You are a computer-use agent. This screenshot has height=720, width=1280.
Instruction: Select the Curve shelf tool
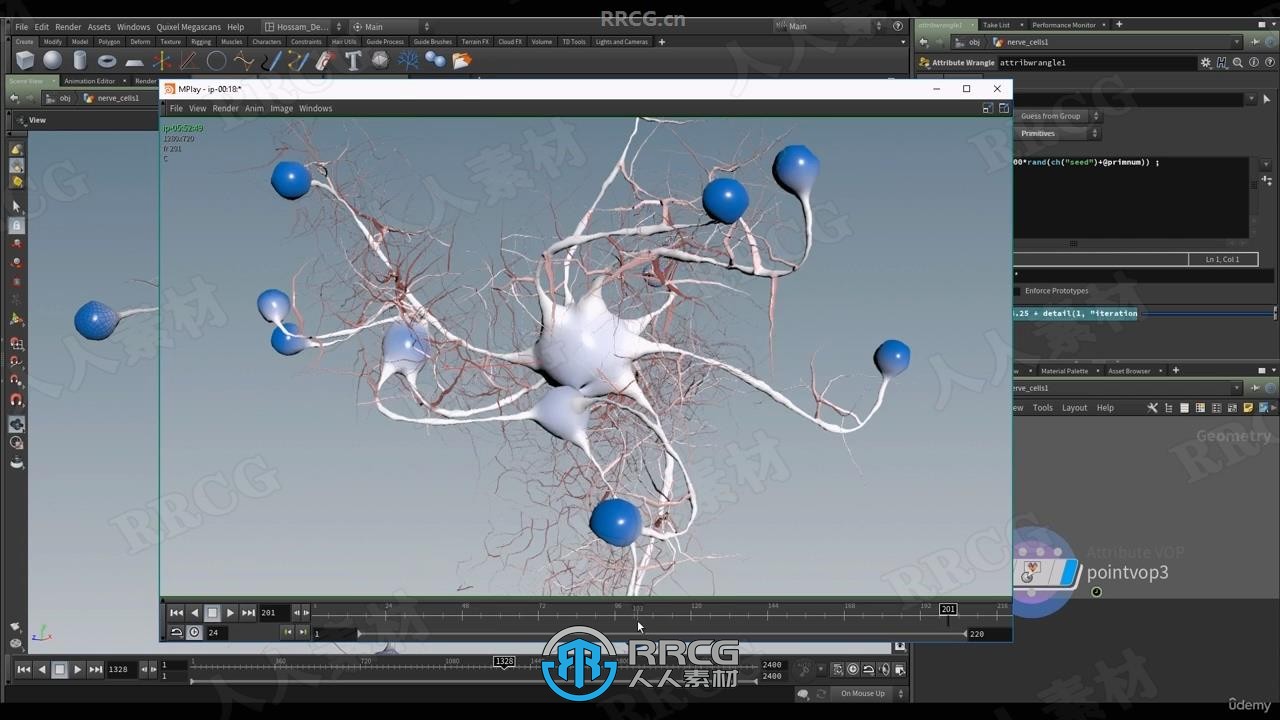coord(243,61)
